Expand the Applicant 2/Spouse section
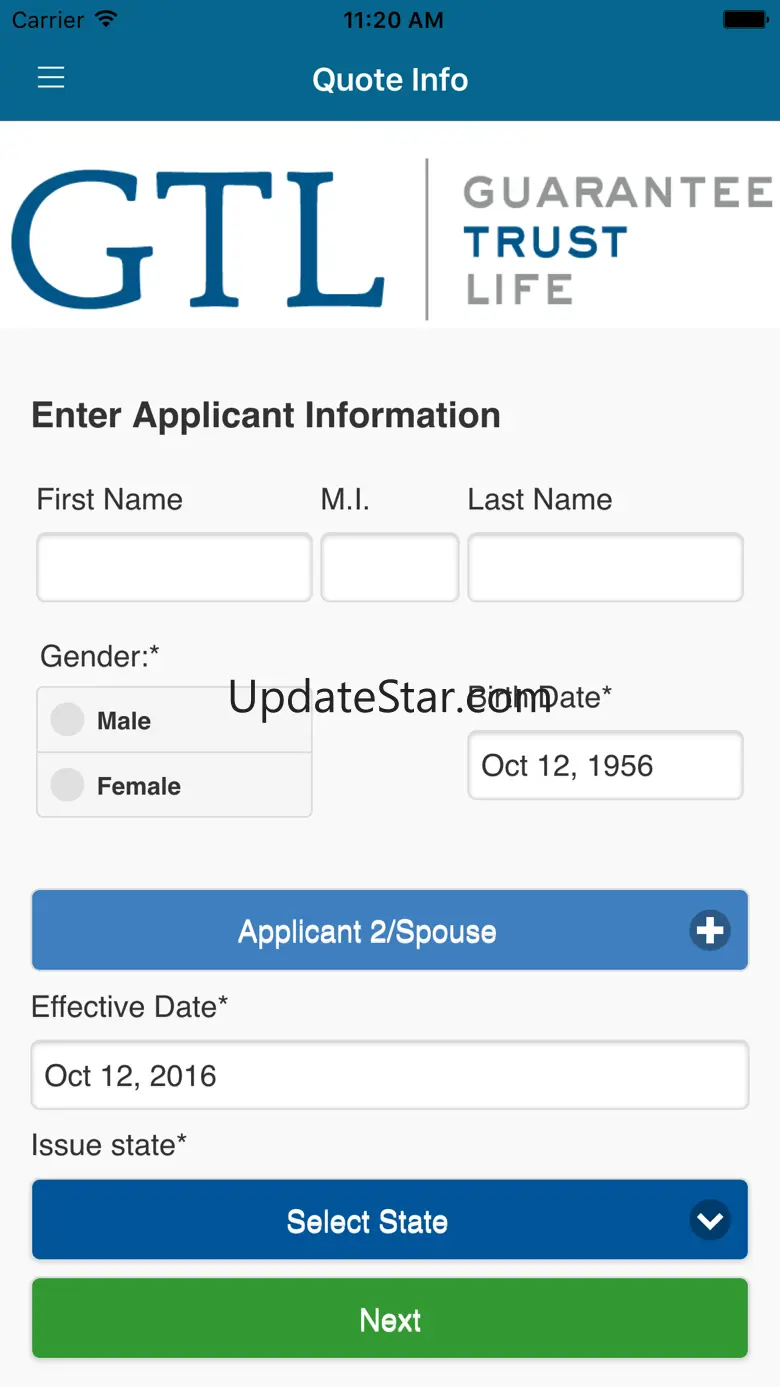This screenshot has height=1387, width=780. 367,931
